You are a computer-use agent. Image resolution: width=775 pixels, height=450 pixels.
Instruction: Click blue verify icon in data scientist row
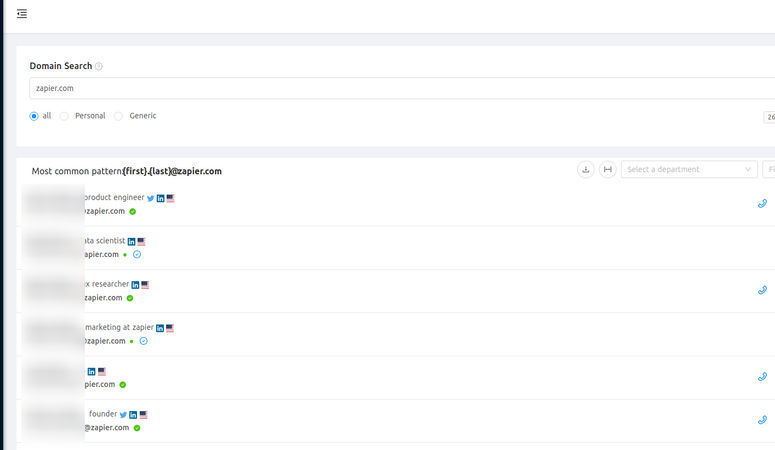137,255
